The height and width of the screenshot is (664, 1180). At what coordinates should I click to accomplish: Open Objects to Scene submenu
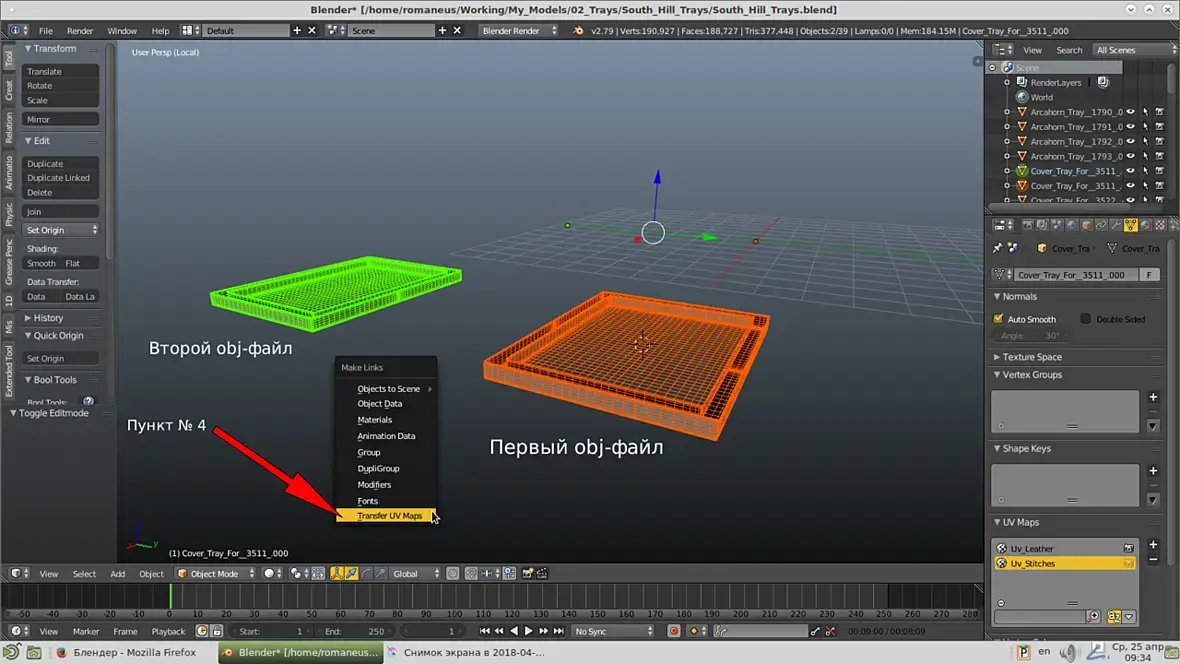[388, 388]
